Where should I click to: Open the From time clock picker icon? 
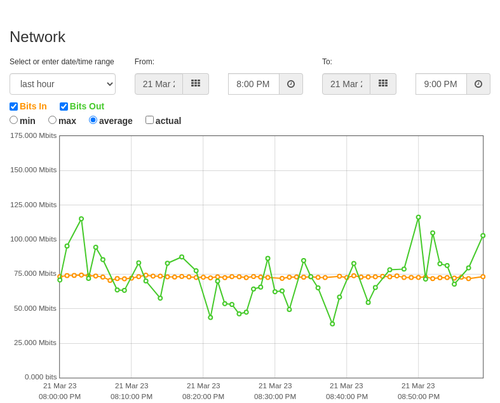coord(291,84)
